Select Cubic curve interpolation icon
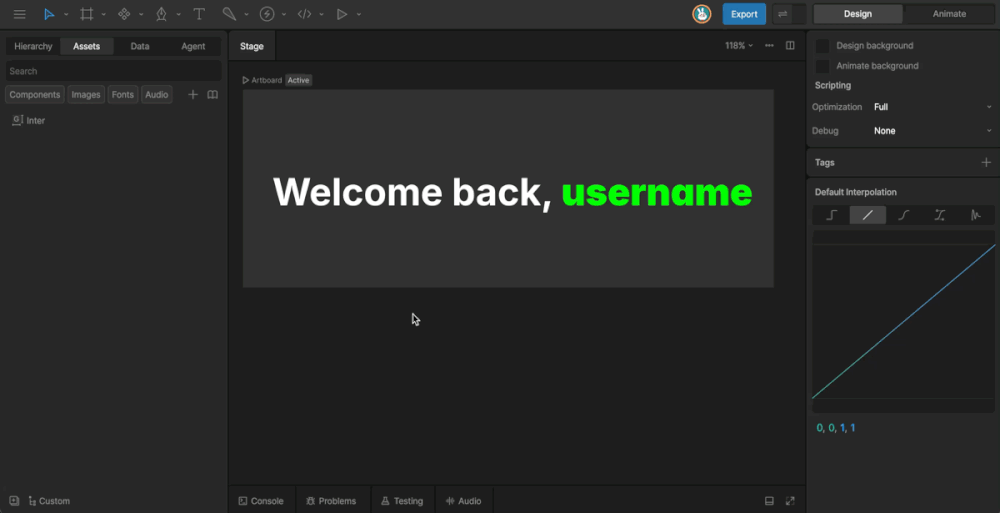The image size is (1000, 513). (x=904, y=215)
